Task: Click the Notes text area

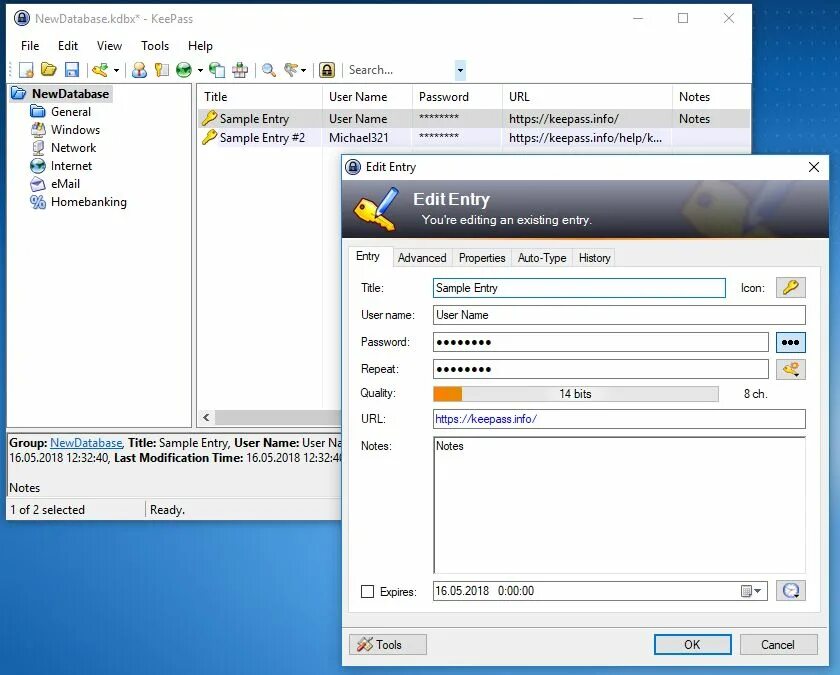Action: (x=619, y=505)
